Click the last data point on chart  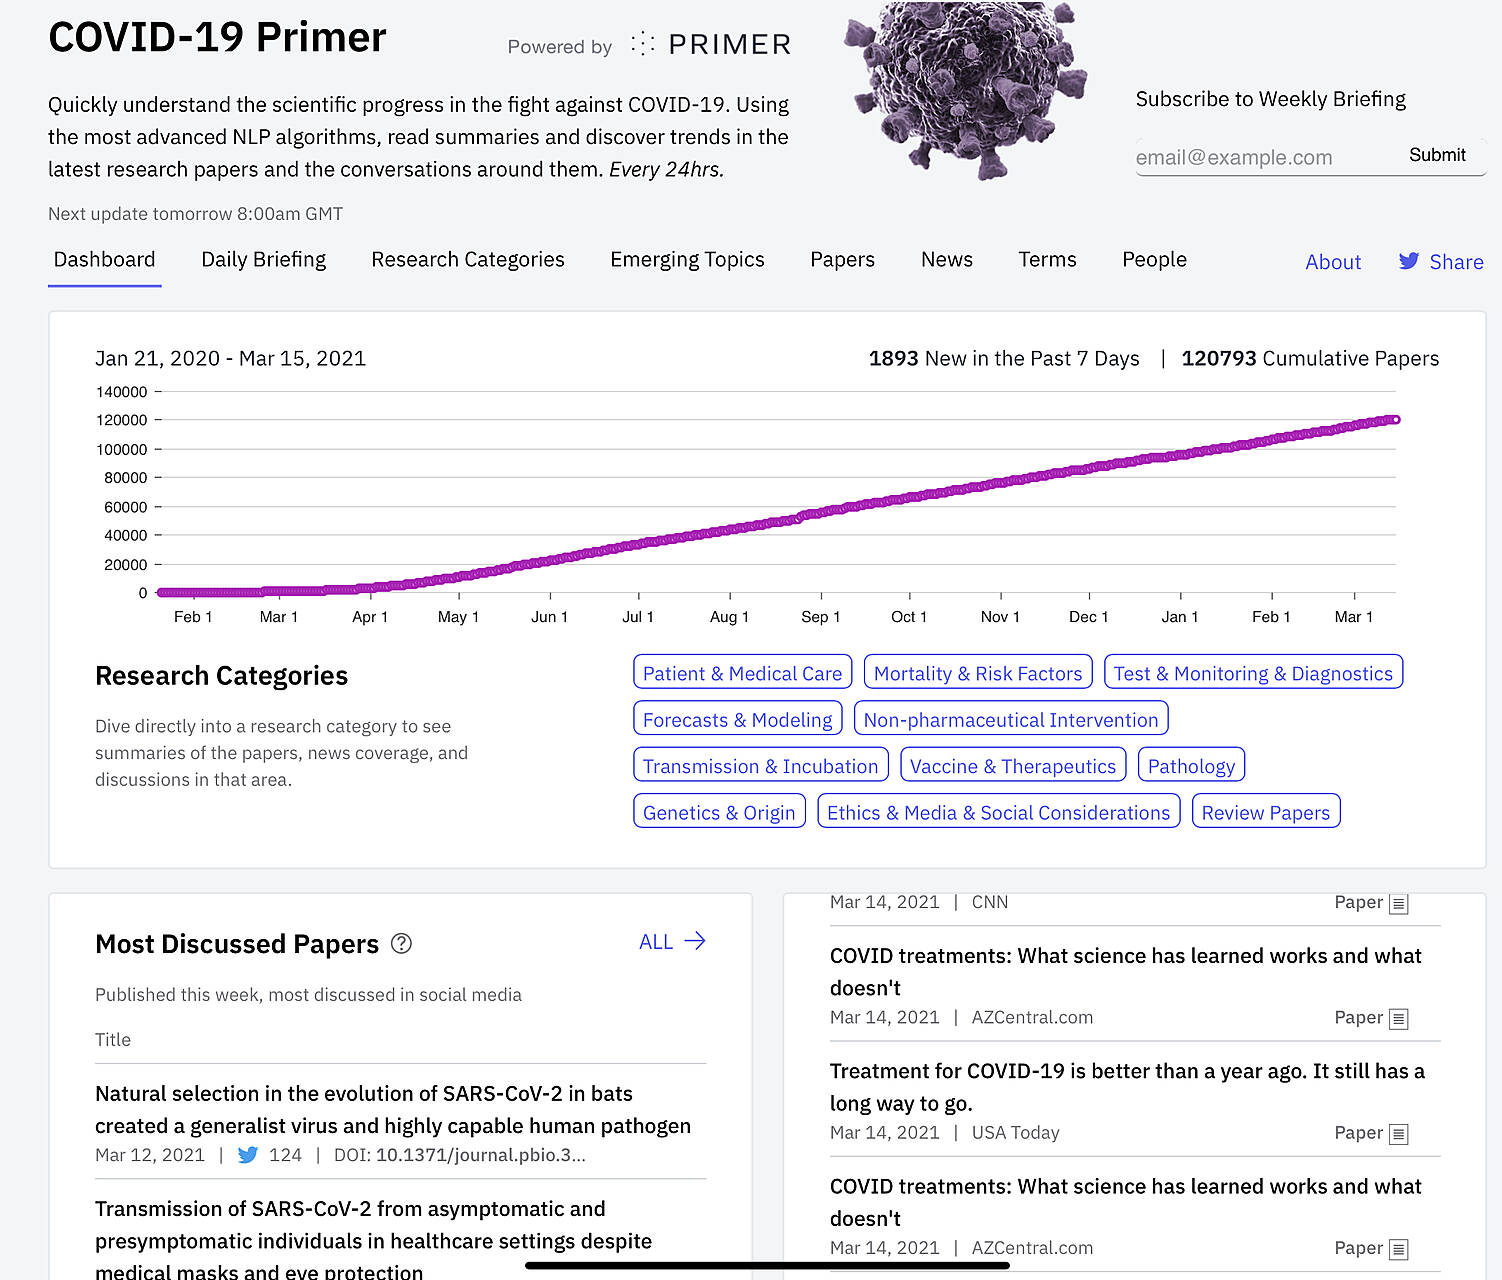[1396, 420]
